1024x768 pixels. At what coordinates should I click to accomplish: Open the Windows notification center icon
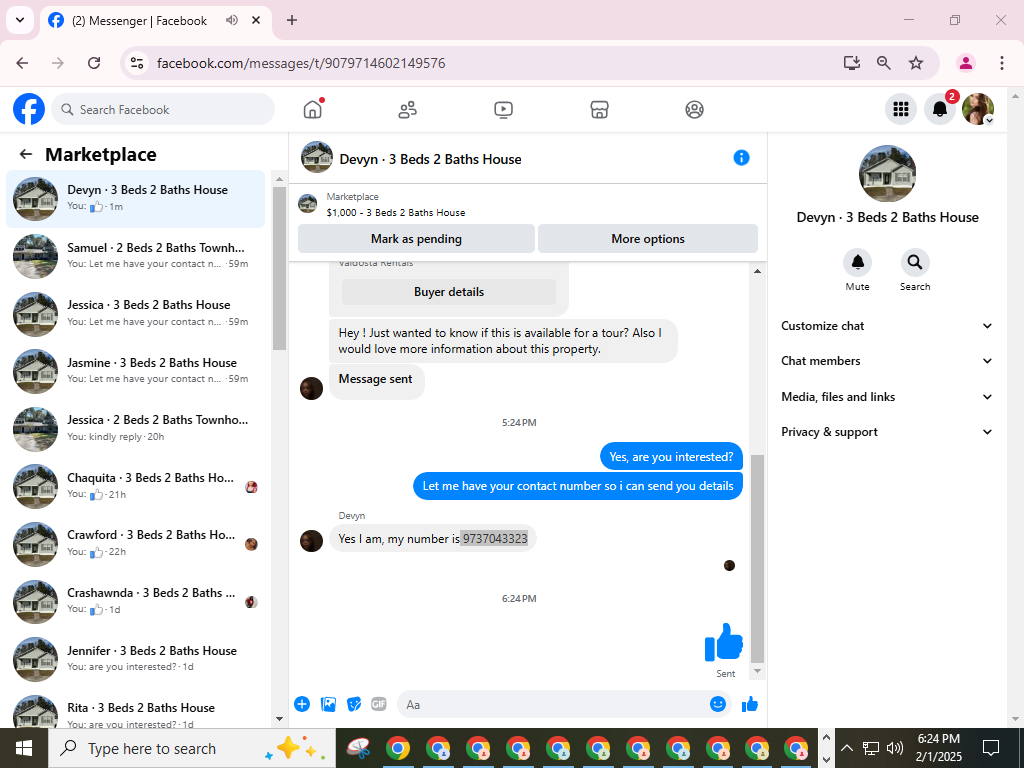[x=991, y=748]
